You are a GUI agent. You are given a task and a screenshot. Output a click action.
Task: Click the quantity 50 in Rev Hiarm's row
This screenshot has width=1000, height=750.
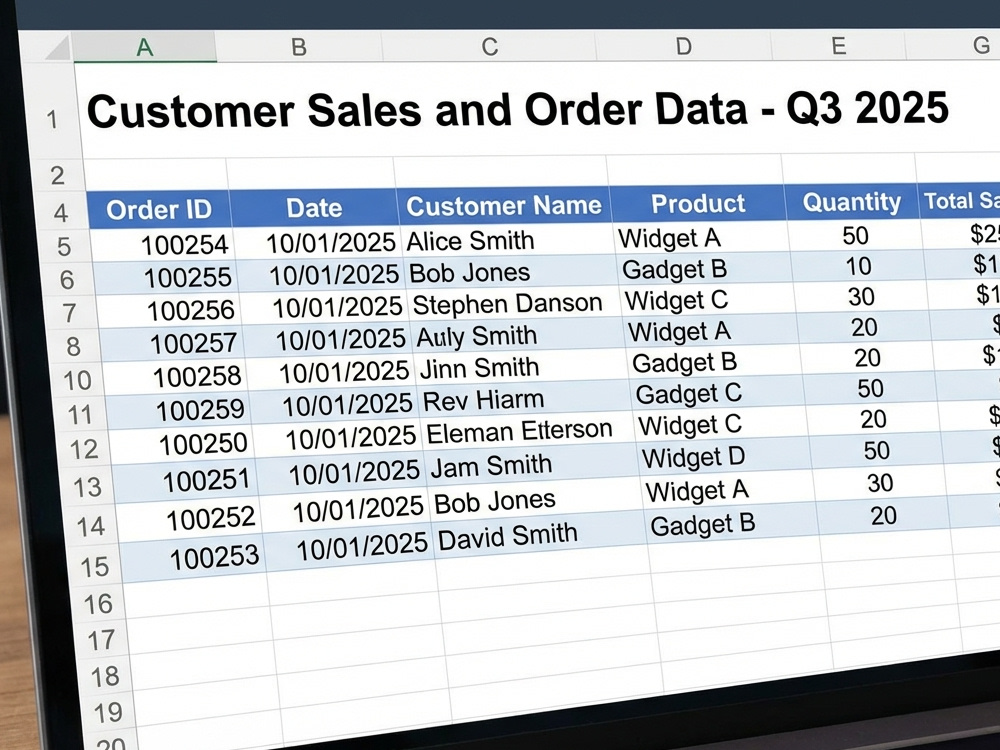871,388
